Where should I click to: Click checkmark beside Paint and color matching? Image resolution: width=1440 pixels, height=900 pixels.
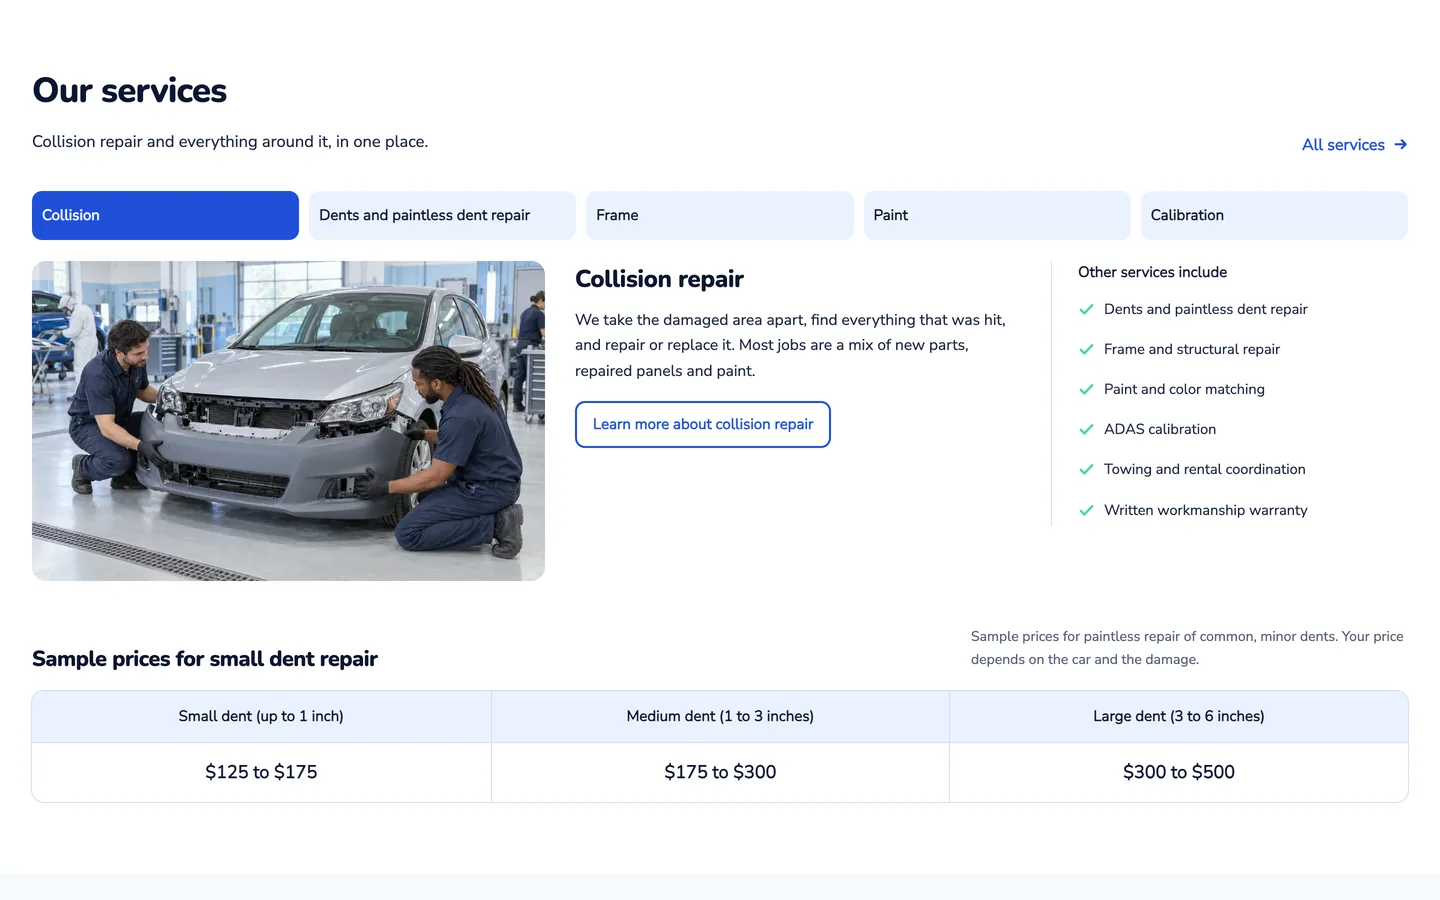1086,390
